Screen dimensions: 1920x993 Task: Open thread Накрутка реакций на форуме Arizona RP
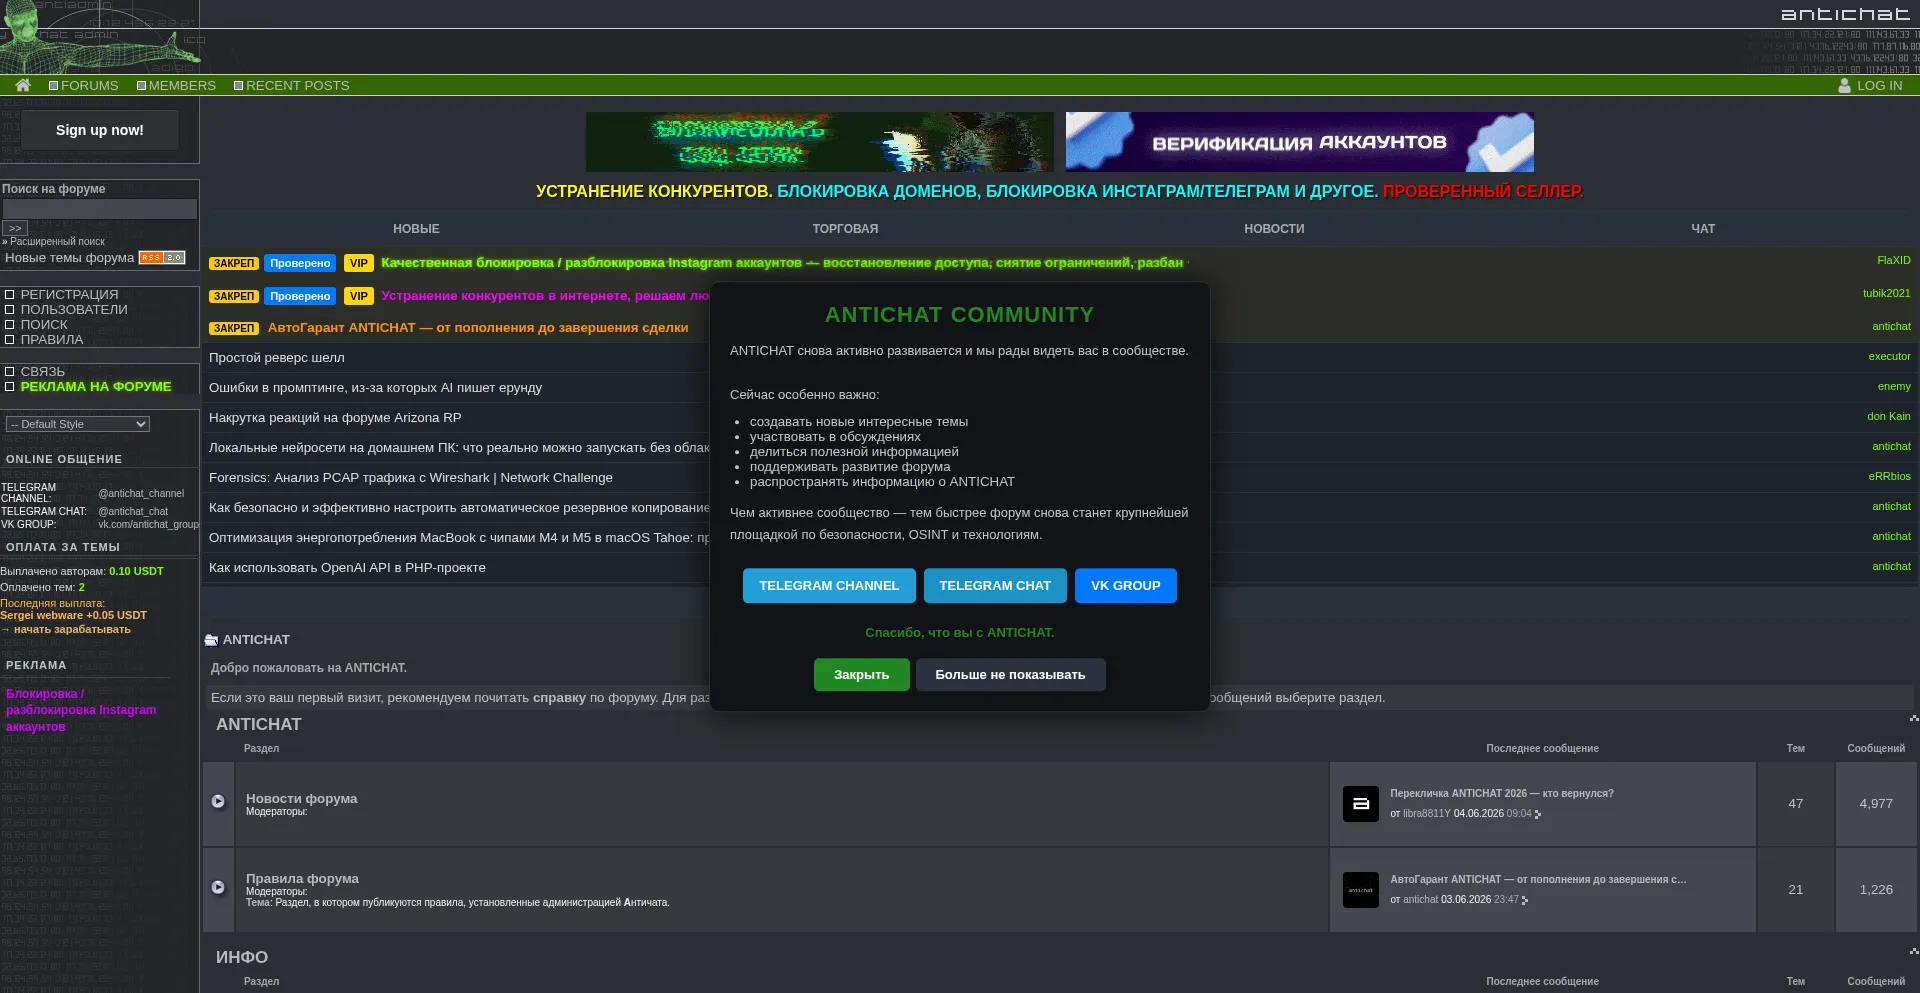point(335,417)
